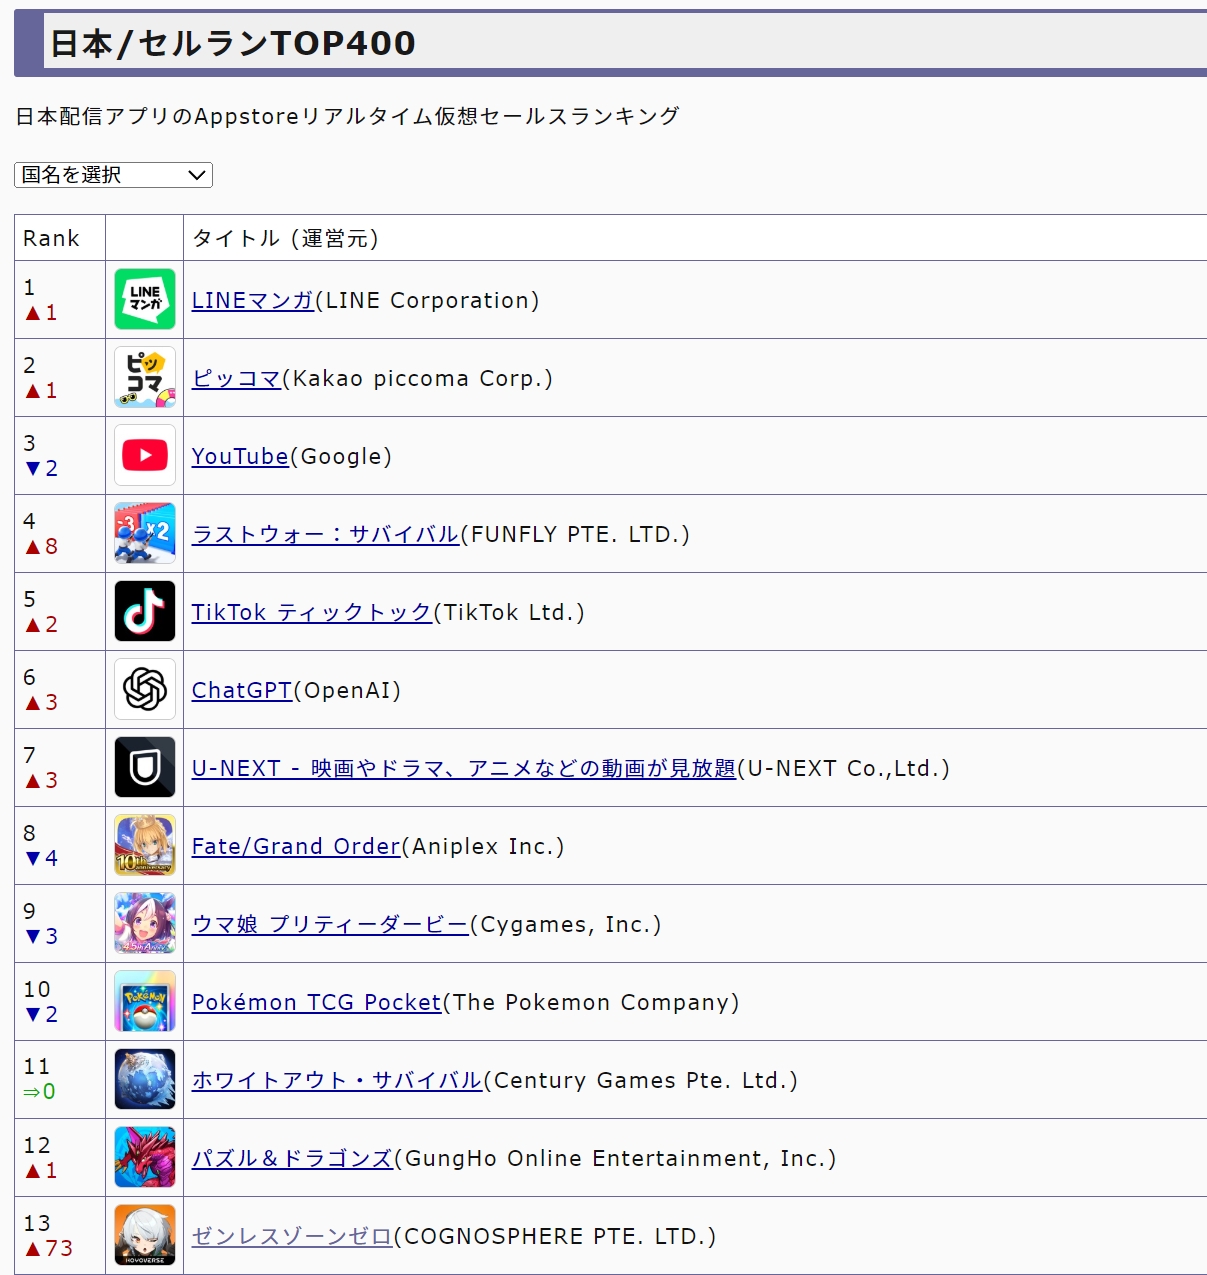
Task: Click the U-NEXT app icon
Action: coord(145,767)
